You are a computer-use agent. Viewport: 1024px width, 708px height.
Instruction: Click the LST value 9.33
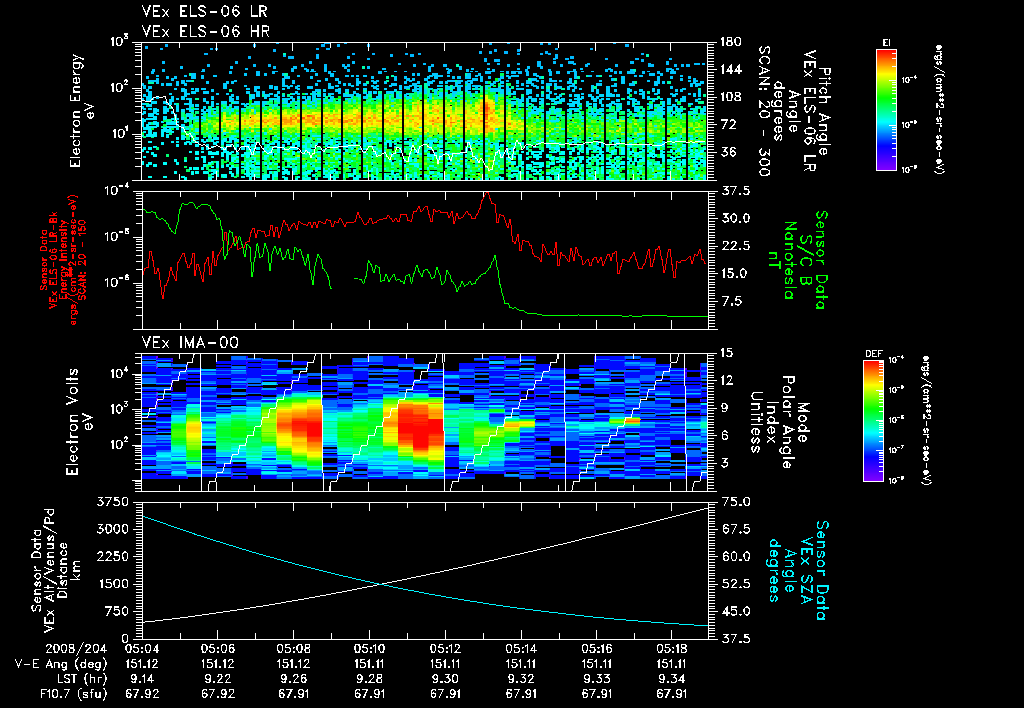click(x=597, y=679)
